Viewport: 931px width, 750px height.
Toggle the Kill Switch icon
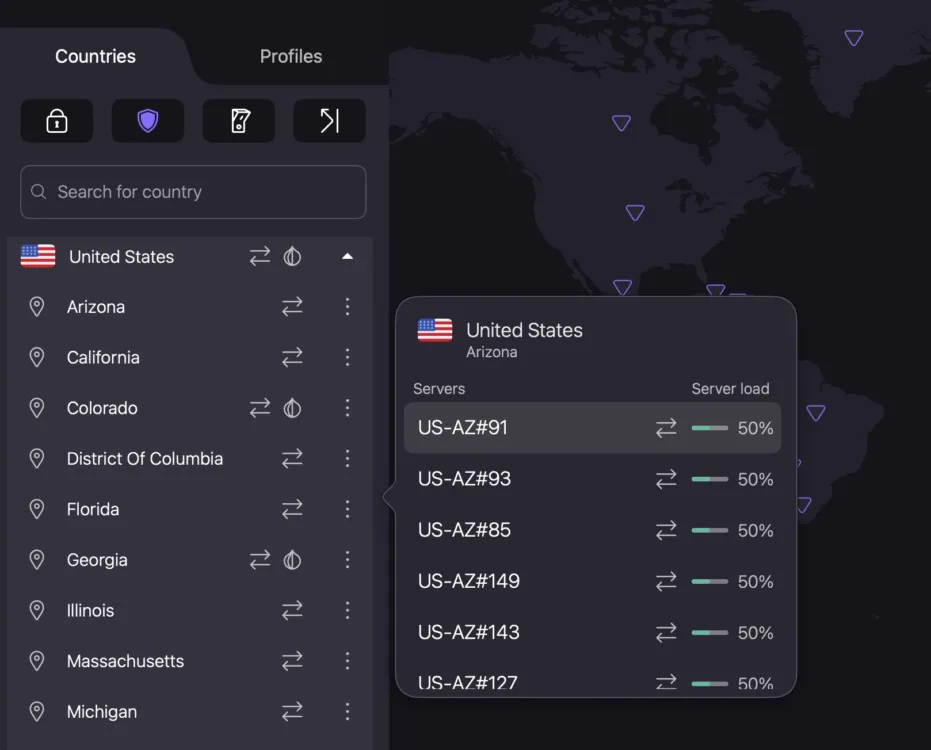coord(239,121)
